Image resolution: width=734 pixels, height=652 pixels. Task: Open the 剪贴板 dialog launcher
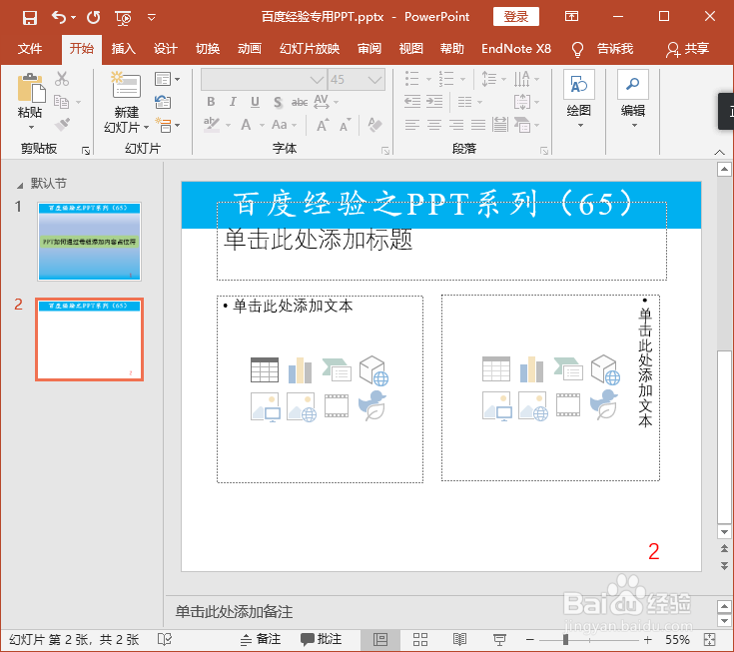86,150
